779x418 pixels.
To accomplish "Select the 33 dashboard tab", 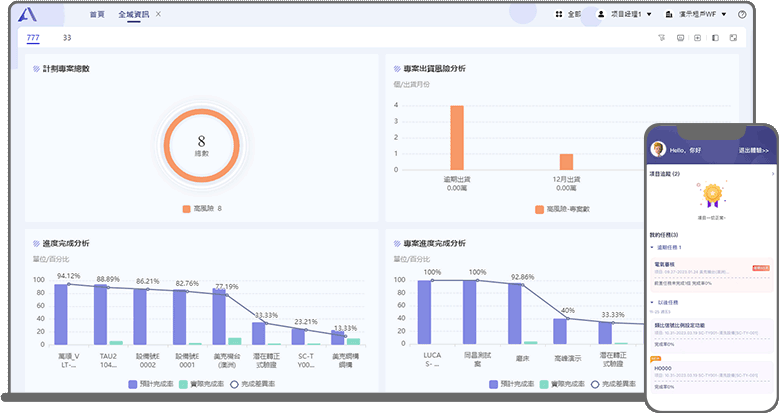I will point(67,38).
